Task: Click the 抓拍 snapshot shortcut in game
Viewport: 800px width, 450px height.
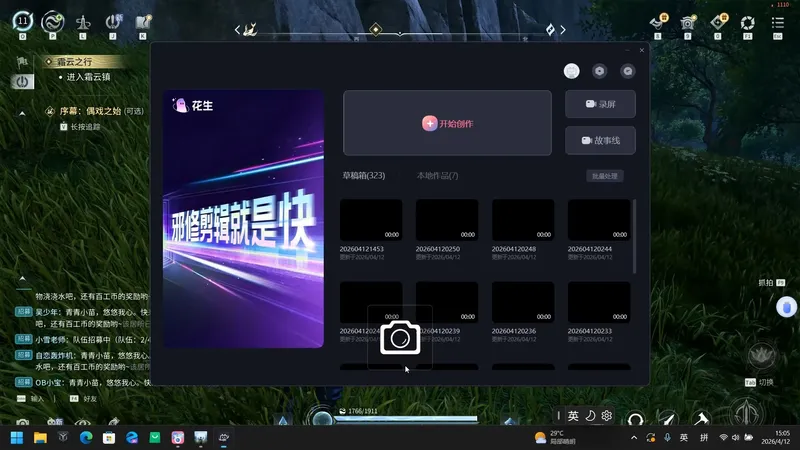Action: click(x=771, y=283)
